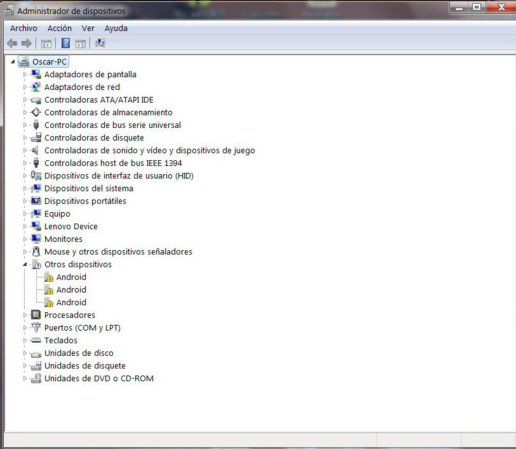Open the Ayuda menu
The width and height of the screenshot is (516, 449).
pyautogui.click(x=116, y=28)
